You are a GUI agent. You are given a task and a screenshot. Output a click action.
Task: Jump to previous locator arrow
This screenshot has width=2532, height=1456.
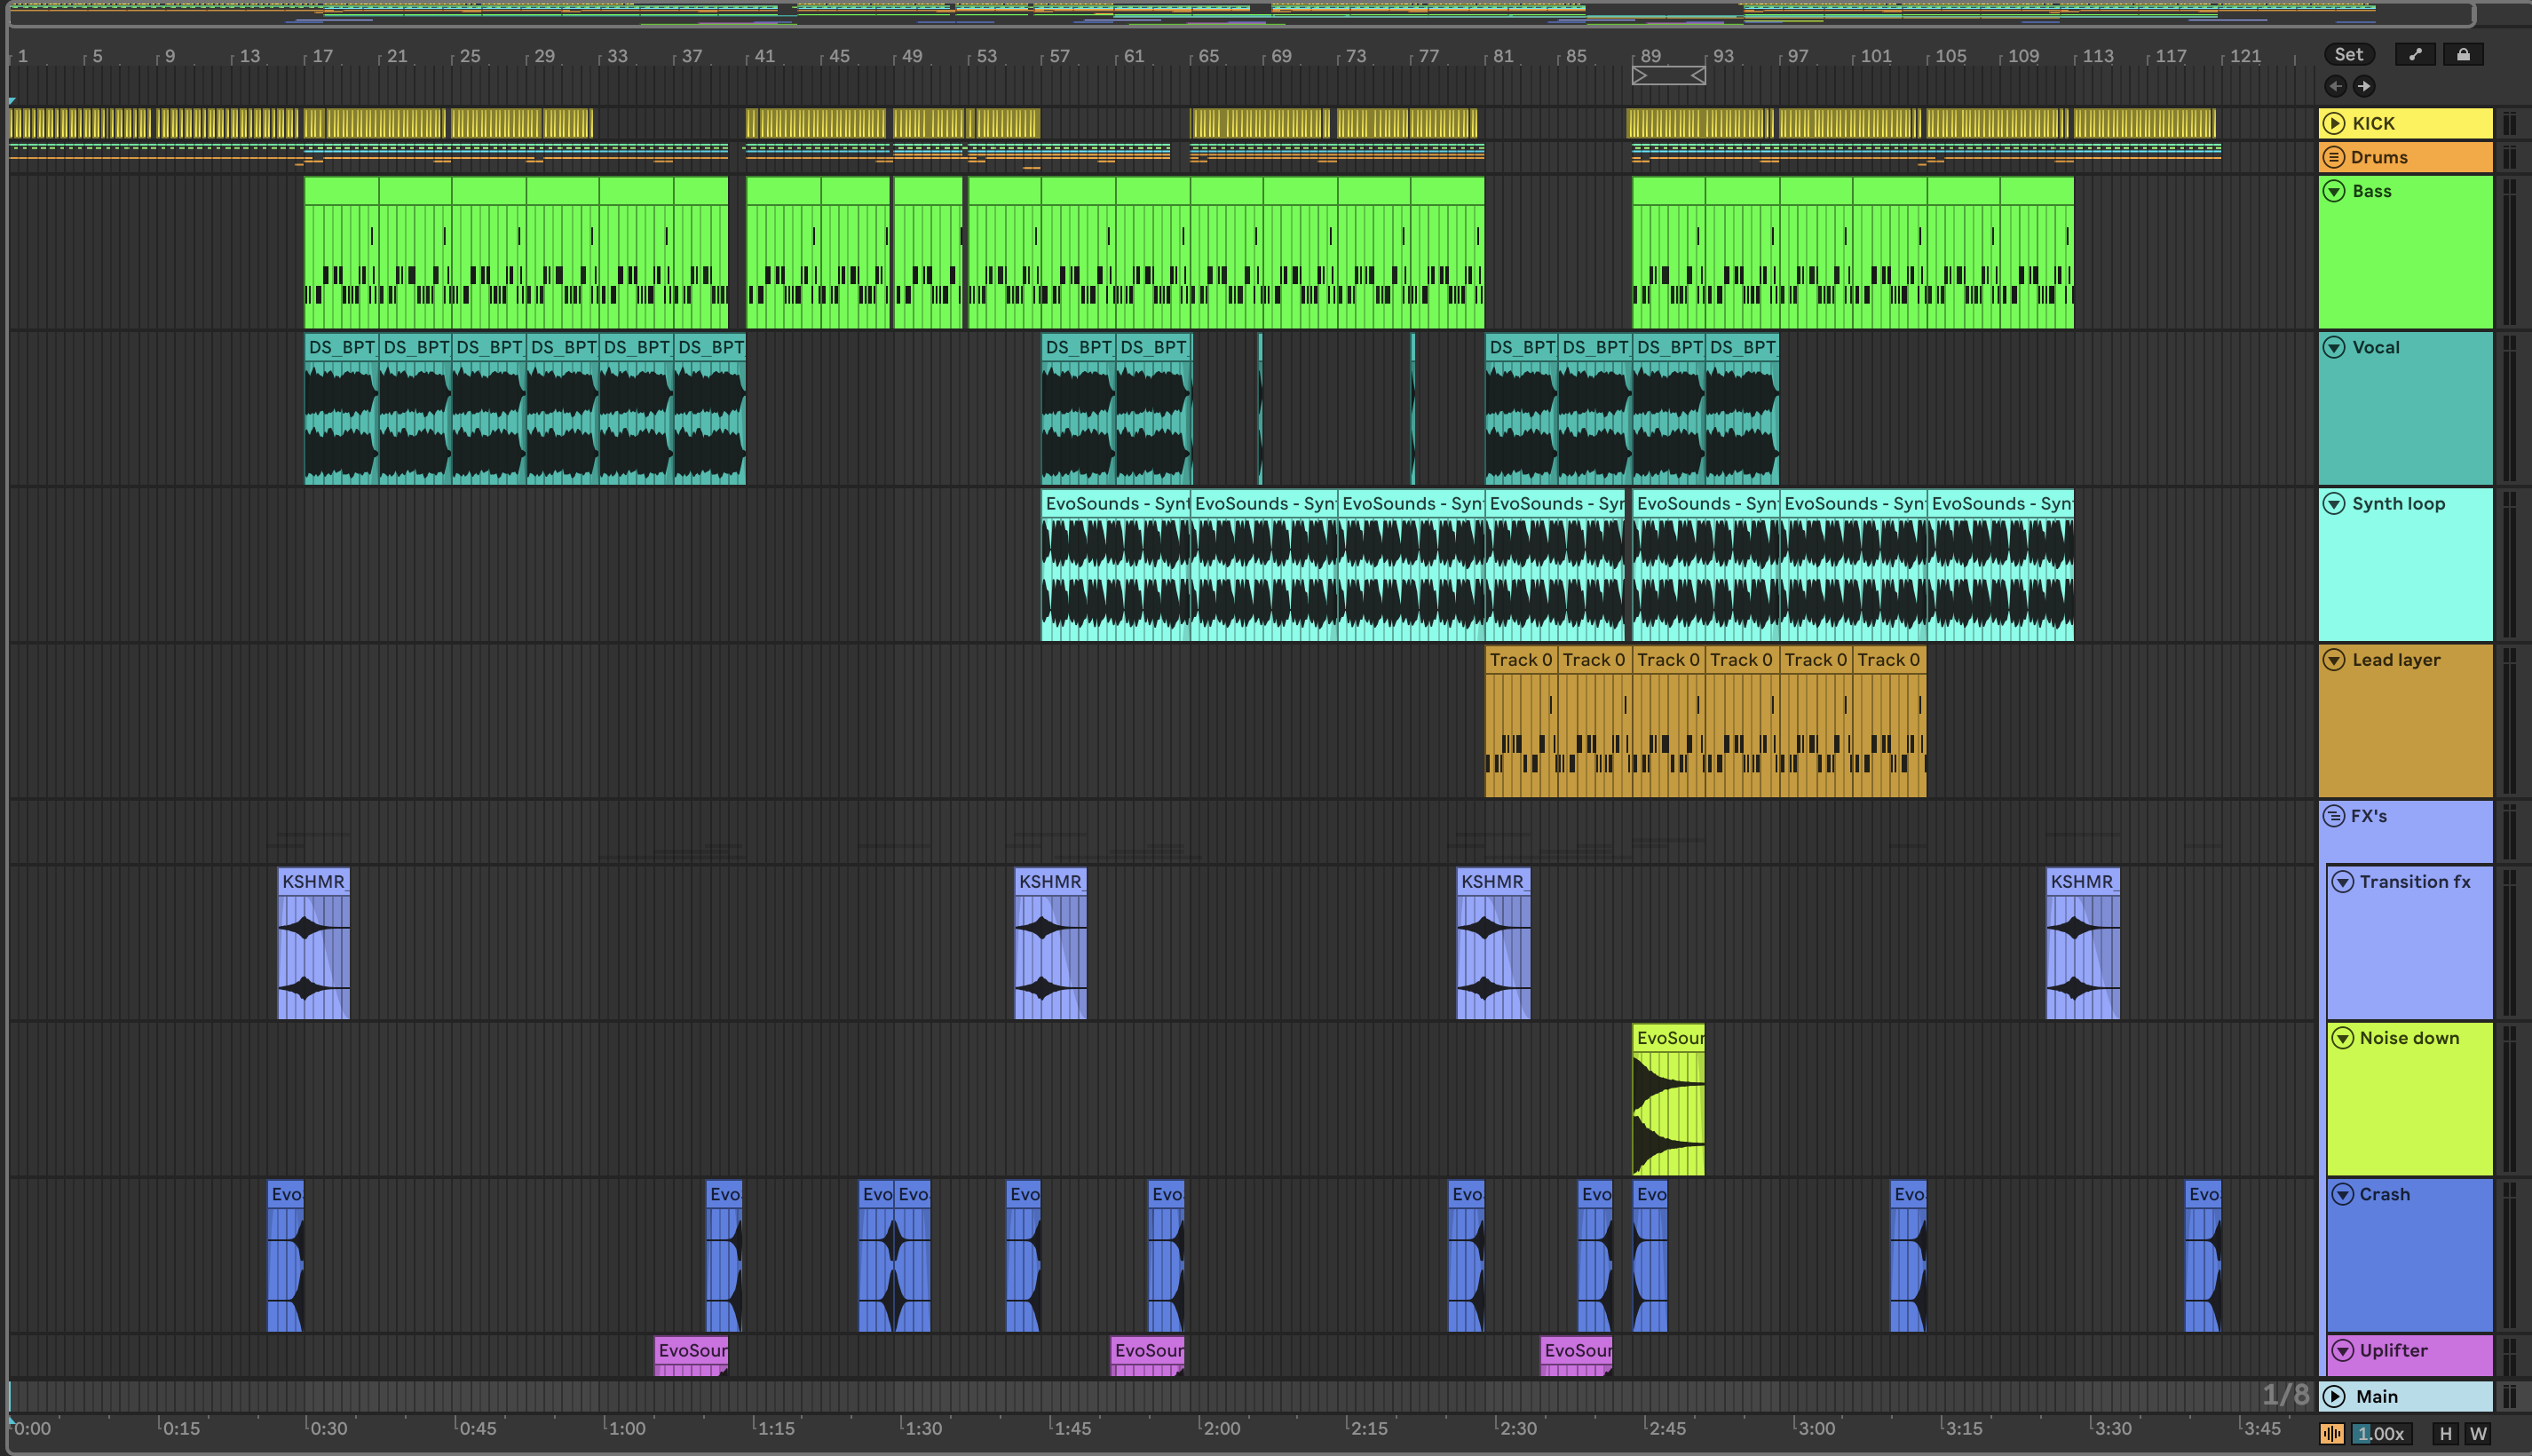pos(2335,86)
